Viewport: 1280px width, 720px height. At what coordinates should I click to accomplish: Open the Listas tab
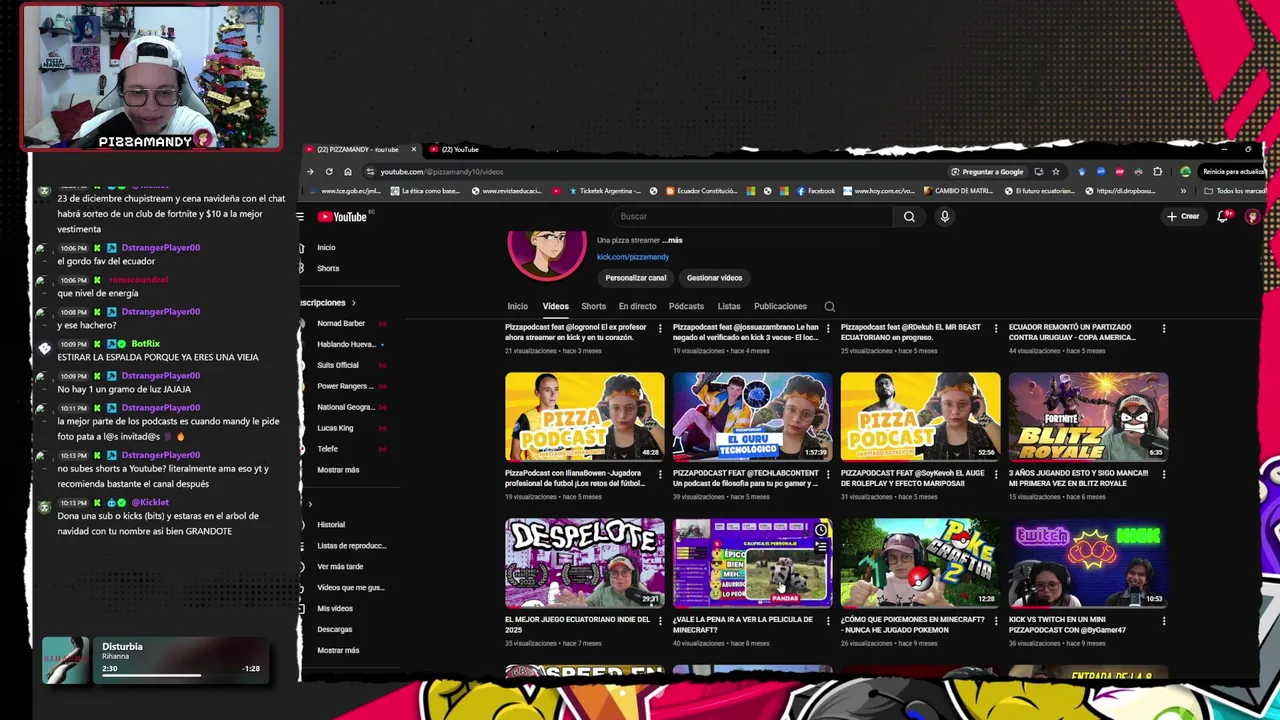pyautogui.click(x=729, y=306)
